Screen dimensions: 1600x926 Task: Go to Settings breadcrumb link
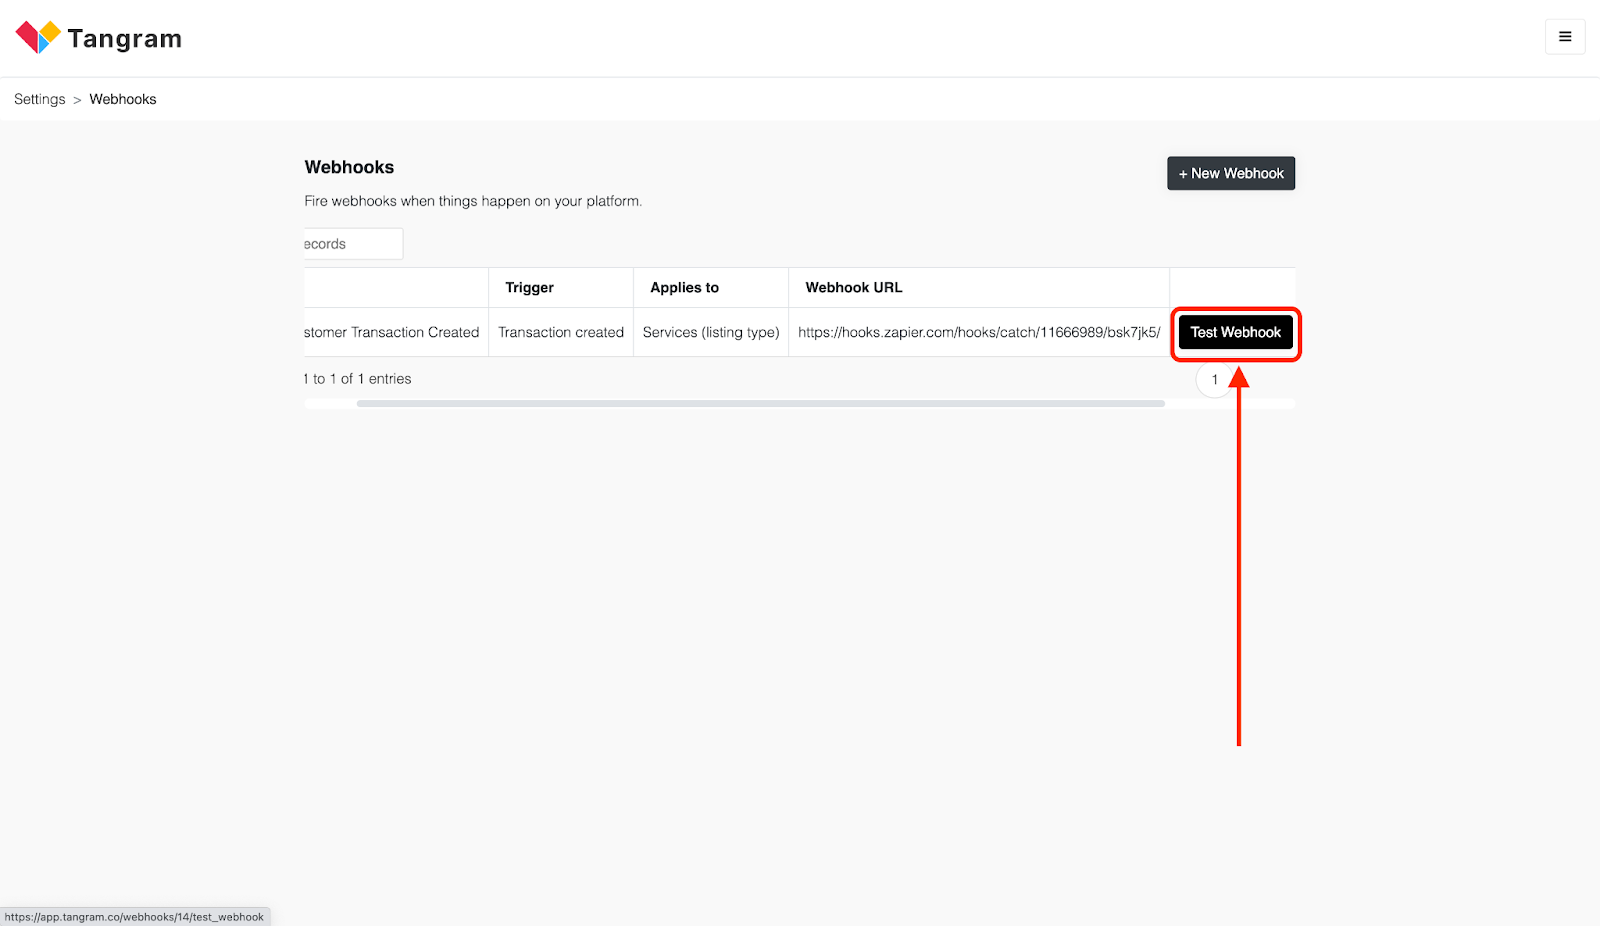(x=40, y=99)
